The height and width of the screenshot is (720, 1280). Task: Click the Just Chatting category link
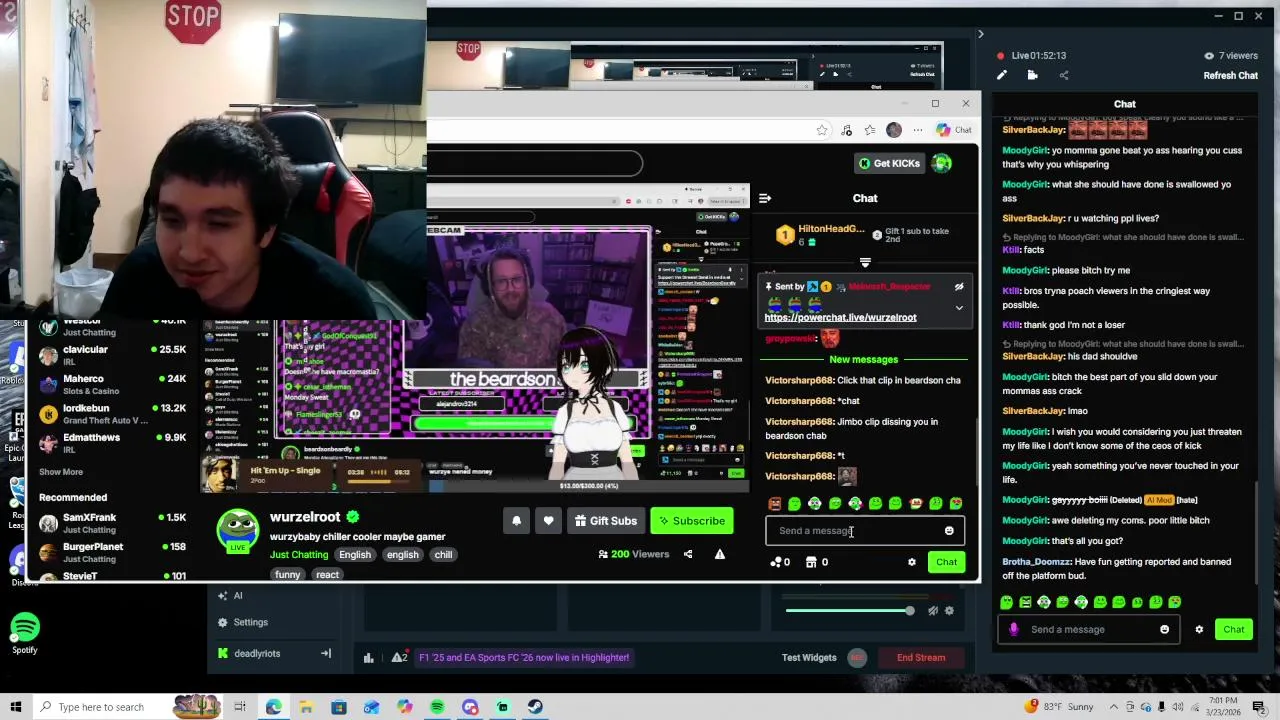tap(299, 555)
